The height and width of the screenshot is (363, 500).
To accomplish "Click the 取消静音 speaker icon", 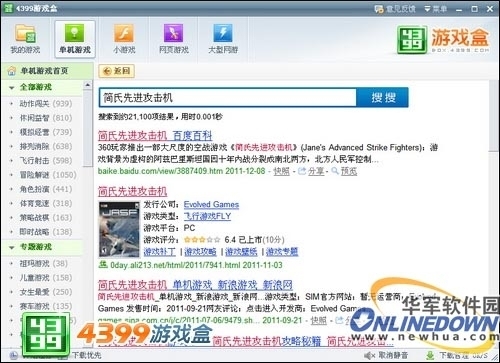I will pyautogui.click(x=370, y=355).
